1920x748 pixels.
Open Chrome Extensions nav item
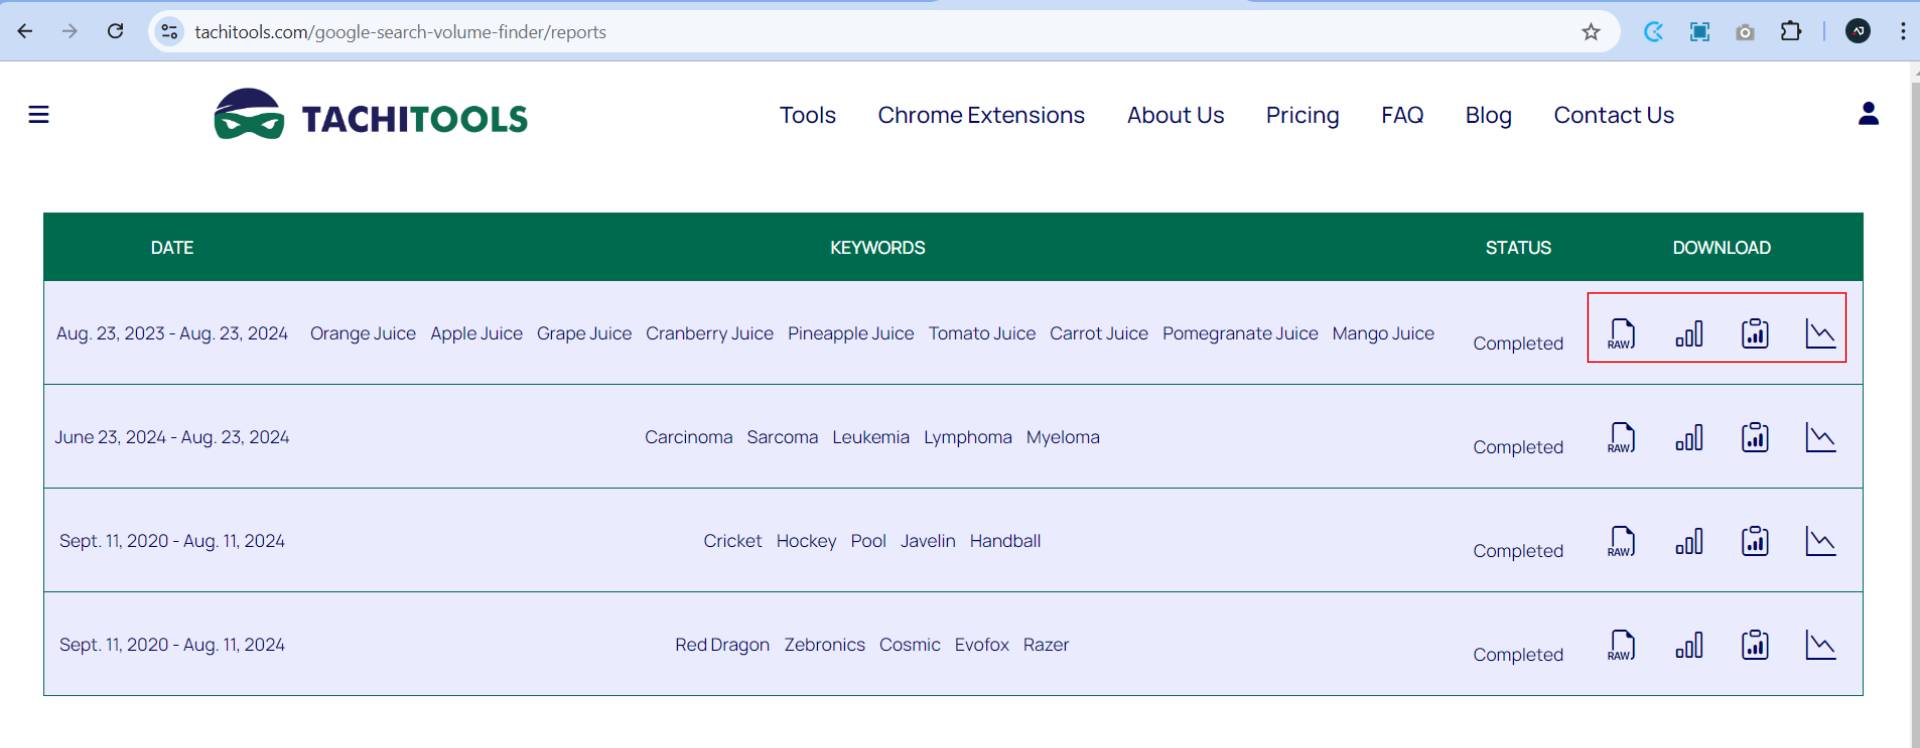point(981,115)
